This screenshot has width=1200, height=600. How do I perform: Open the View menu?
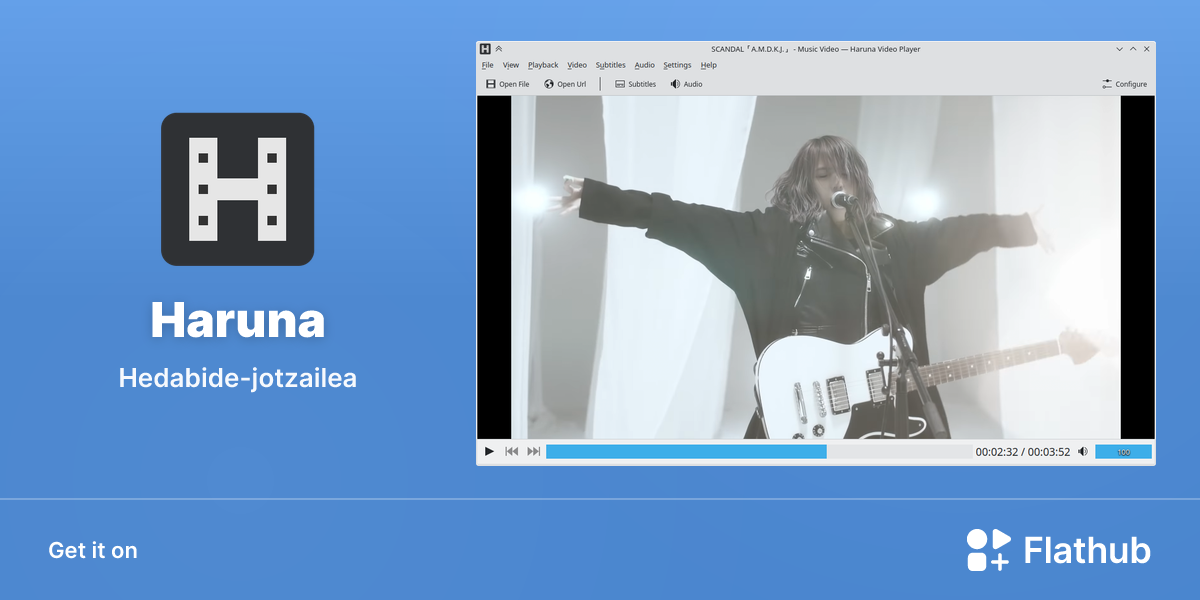pyautogui.click(x=511, y=65)
